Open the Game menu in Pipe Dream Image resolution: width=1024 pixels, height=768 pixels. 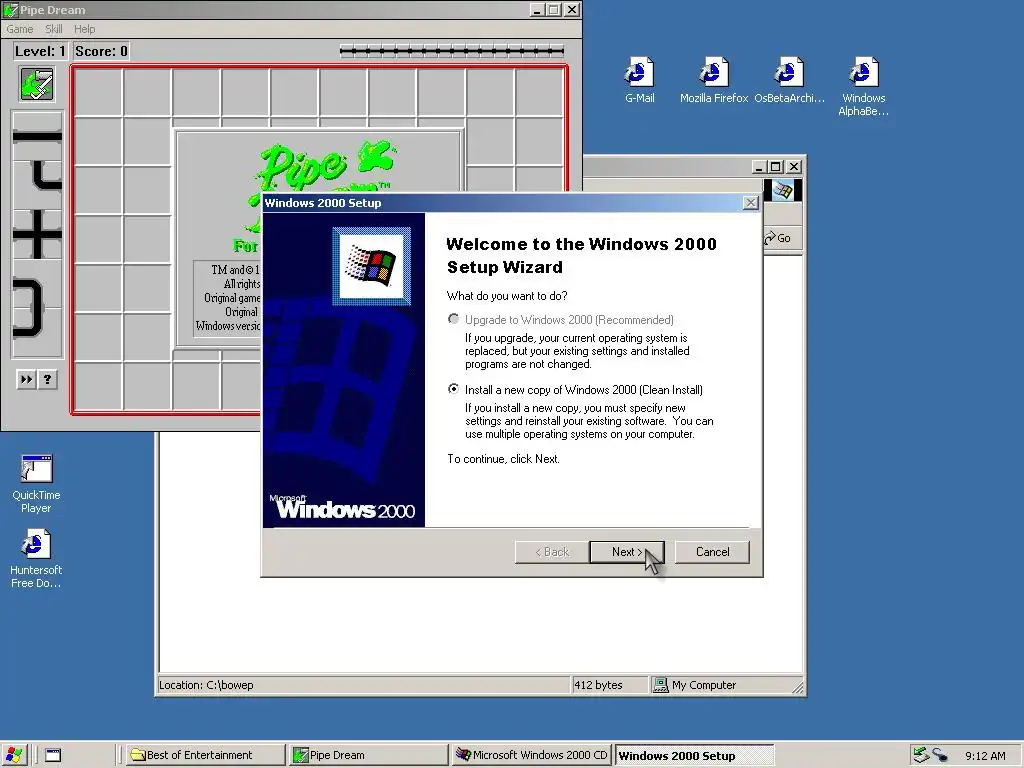coord(20,29)
